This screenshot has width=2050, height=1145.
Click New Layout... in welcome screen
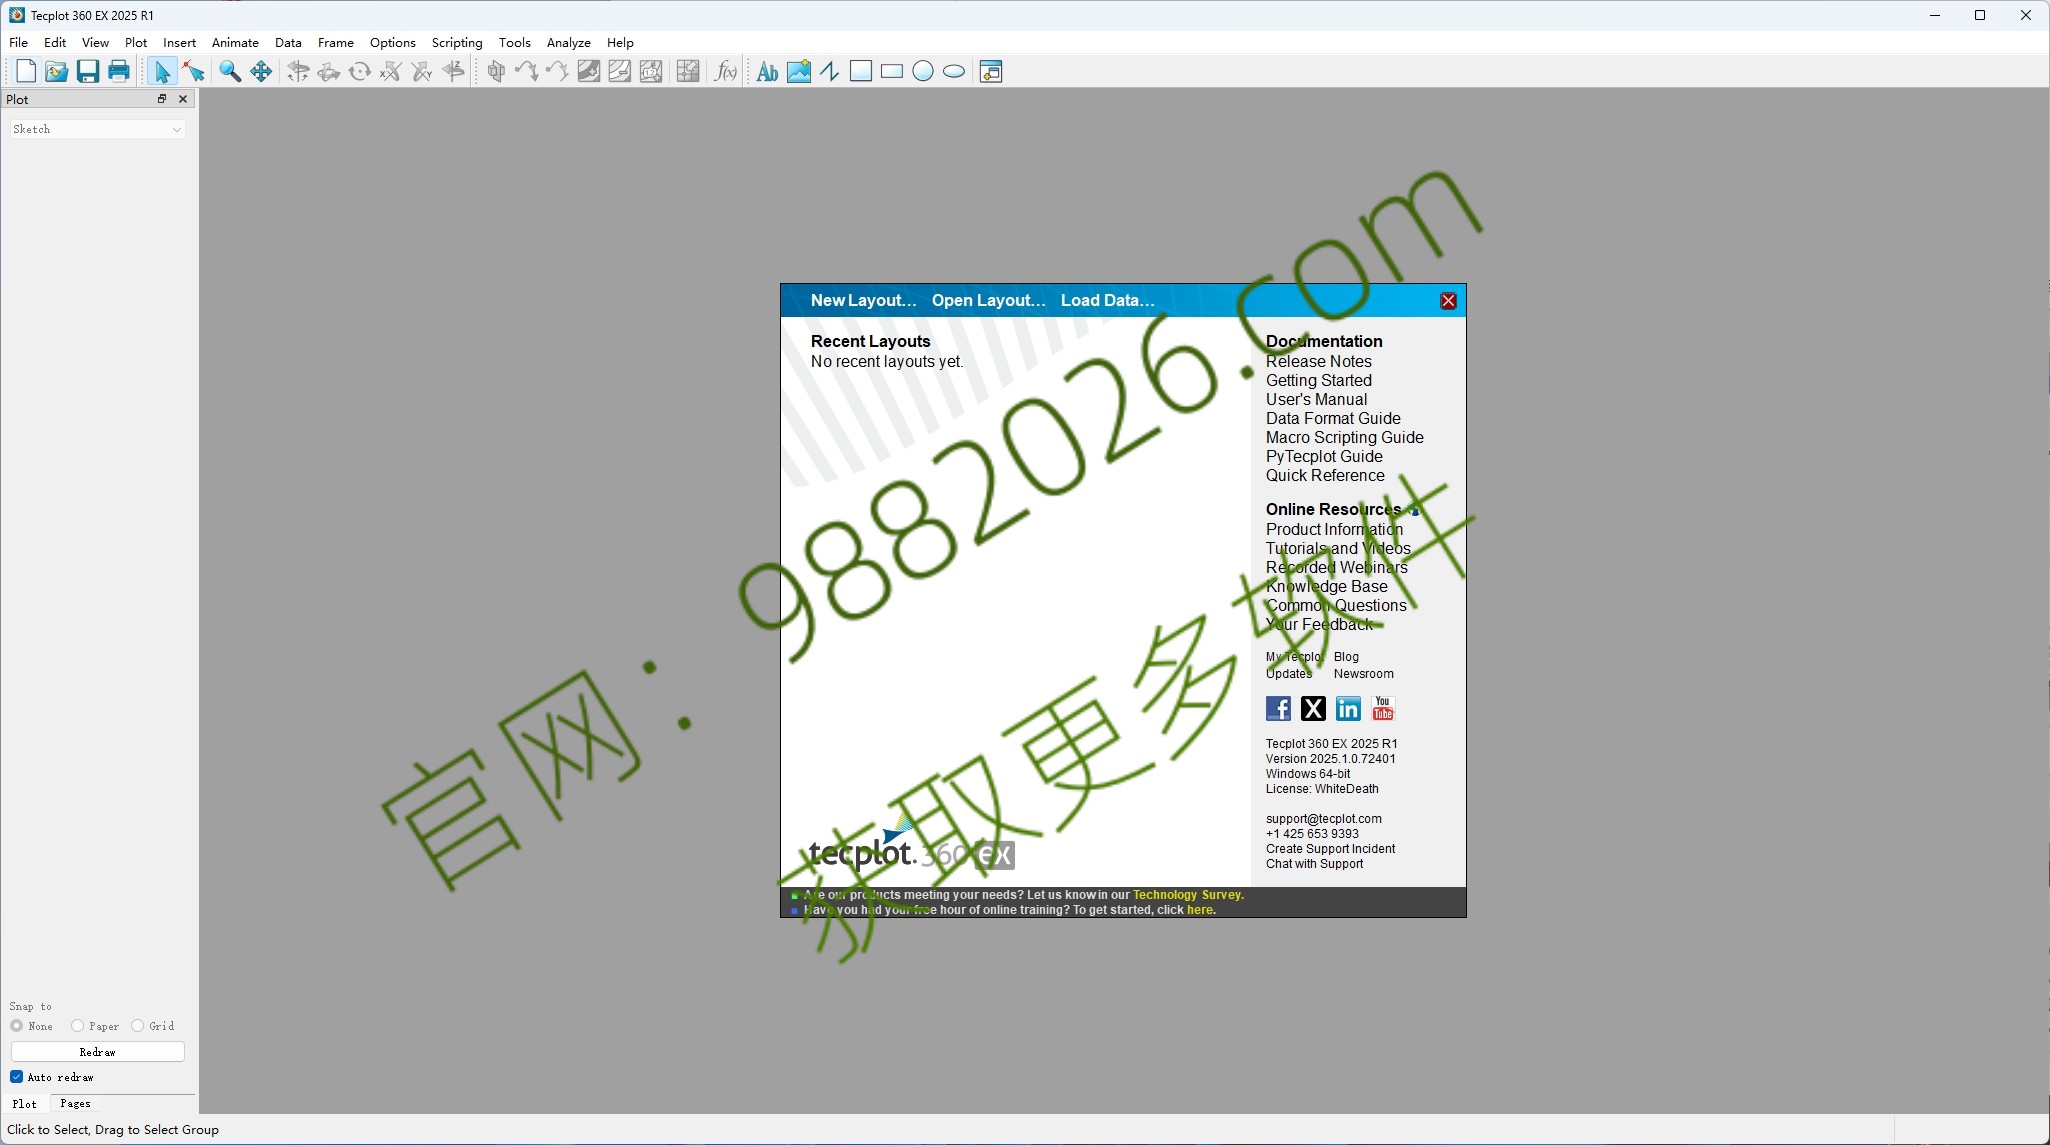pos(863,300)
